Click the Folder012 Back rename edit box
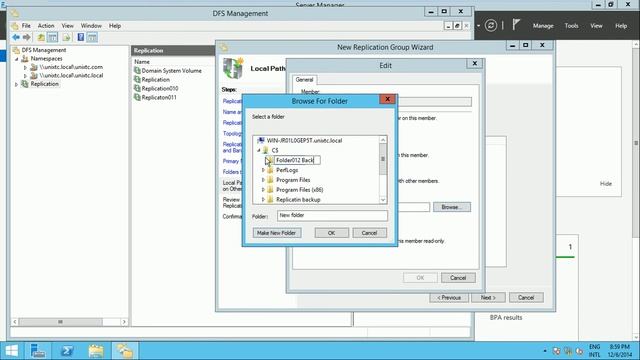640x360 pixels. coord(297,160)
